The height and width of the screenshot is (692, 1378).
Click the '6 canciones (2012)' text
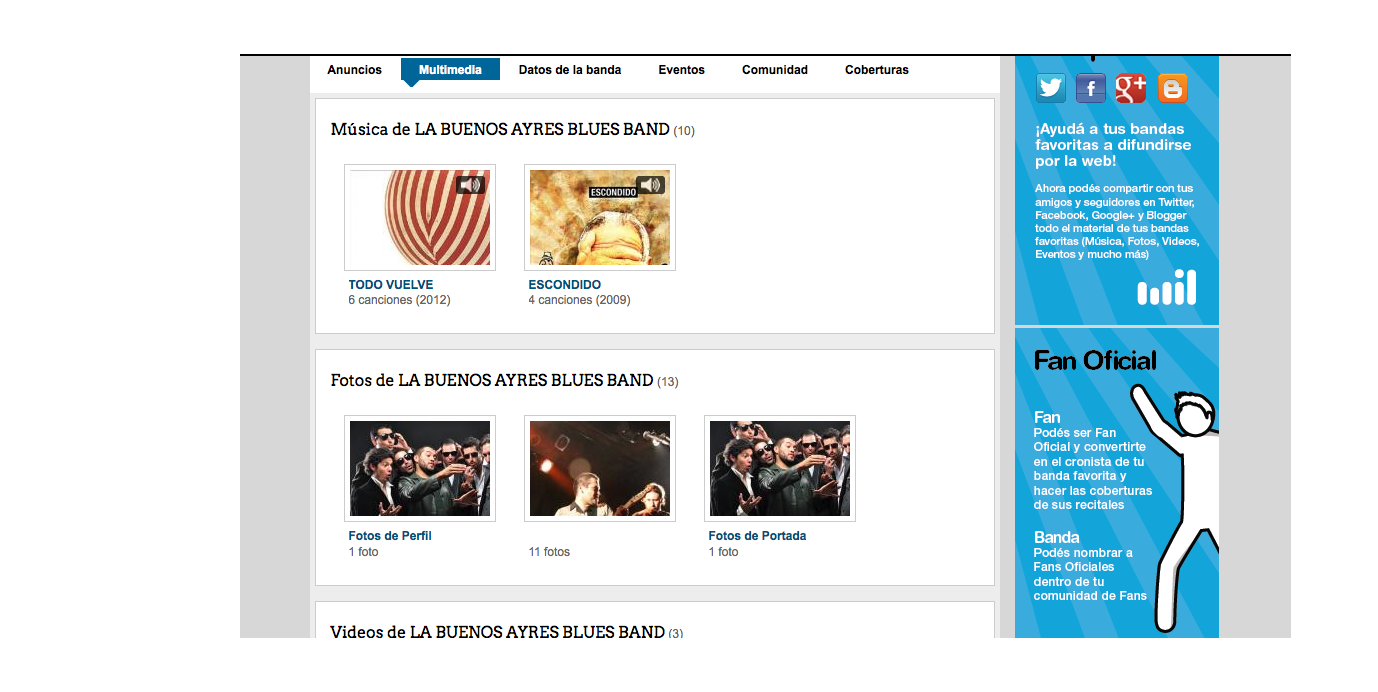point(399,300)
